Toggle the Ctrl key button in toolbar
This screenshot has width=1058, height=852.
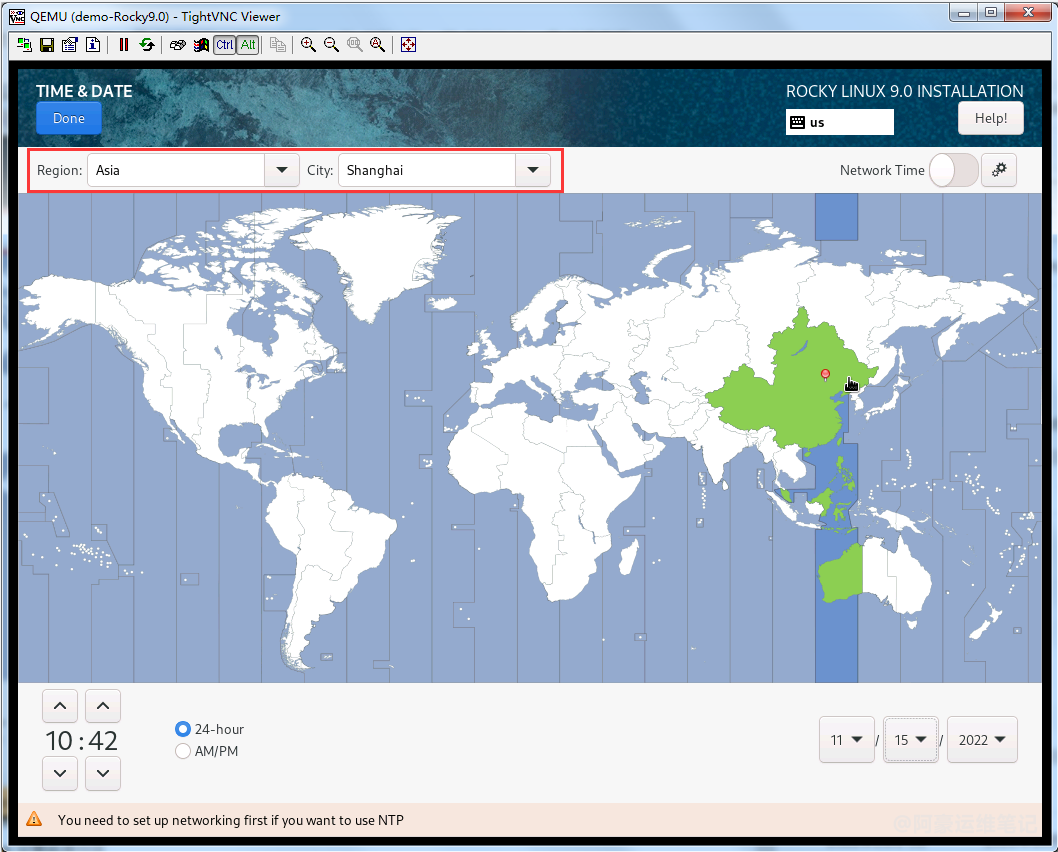(x=224, y=45)
